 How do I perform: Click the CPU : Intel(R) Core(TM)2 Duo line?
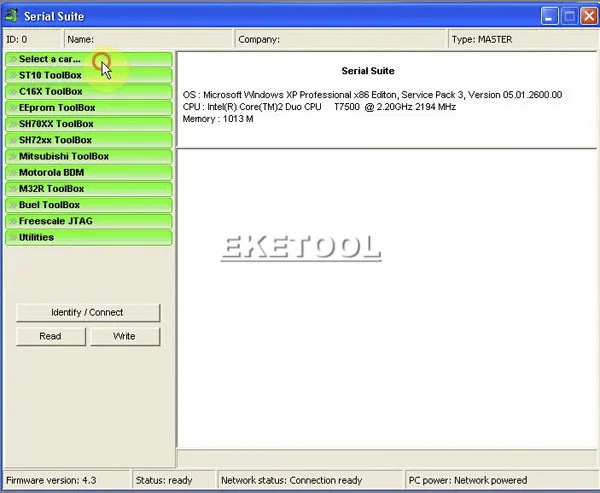319,107
